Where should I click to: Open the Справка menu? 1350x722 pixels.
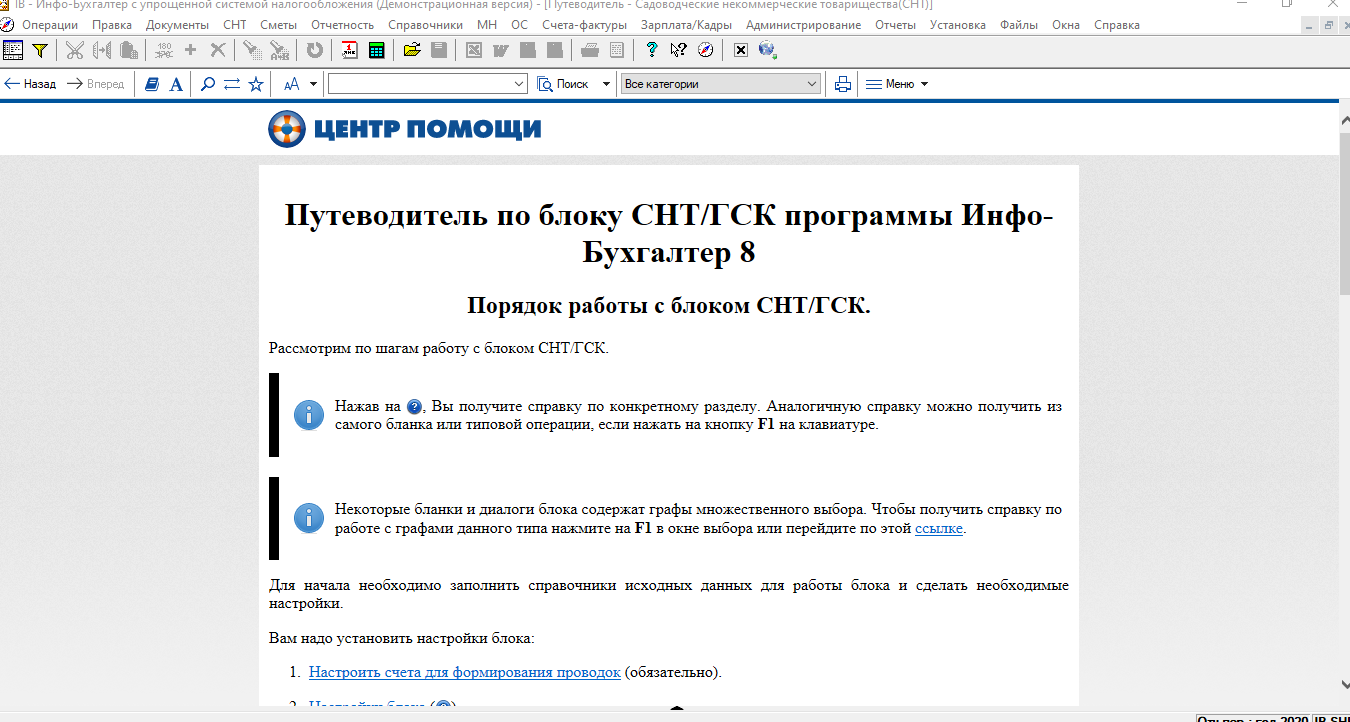1117,25
